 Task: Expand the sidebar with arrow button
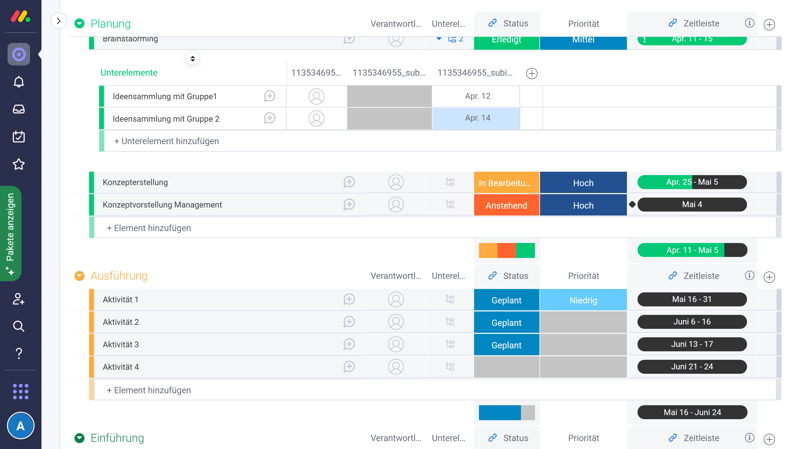58,21
